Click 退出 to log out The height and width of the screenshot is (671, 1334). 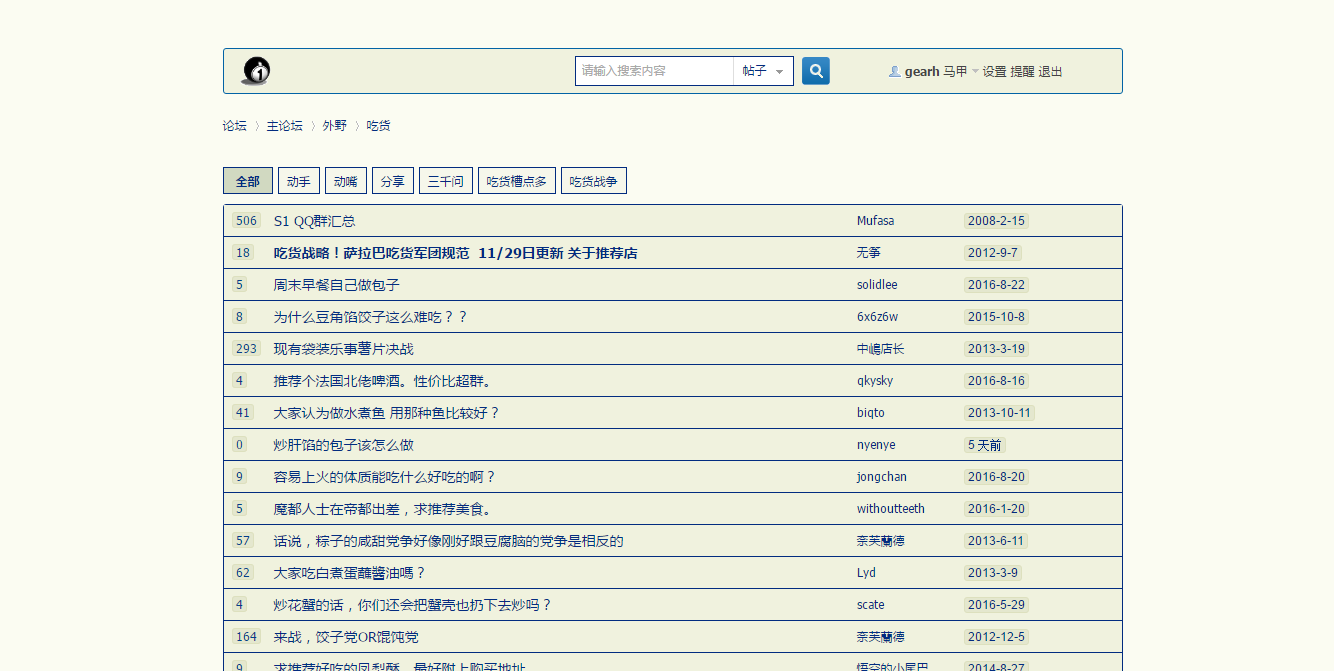1050,72
